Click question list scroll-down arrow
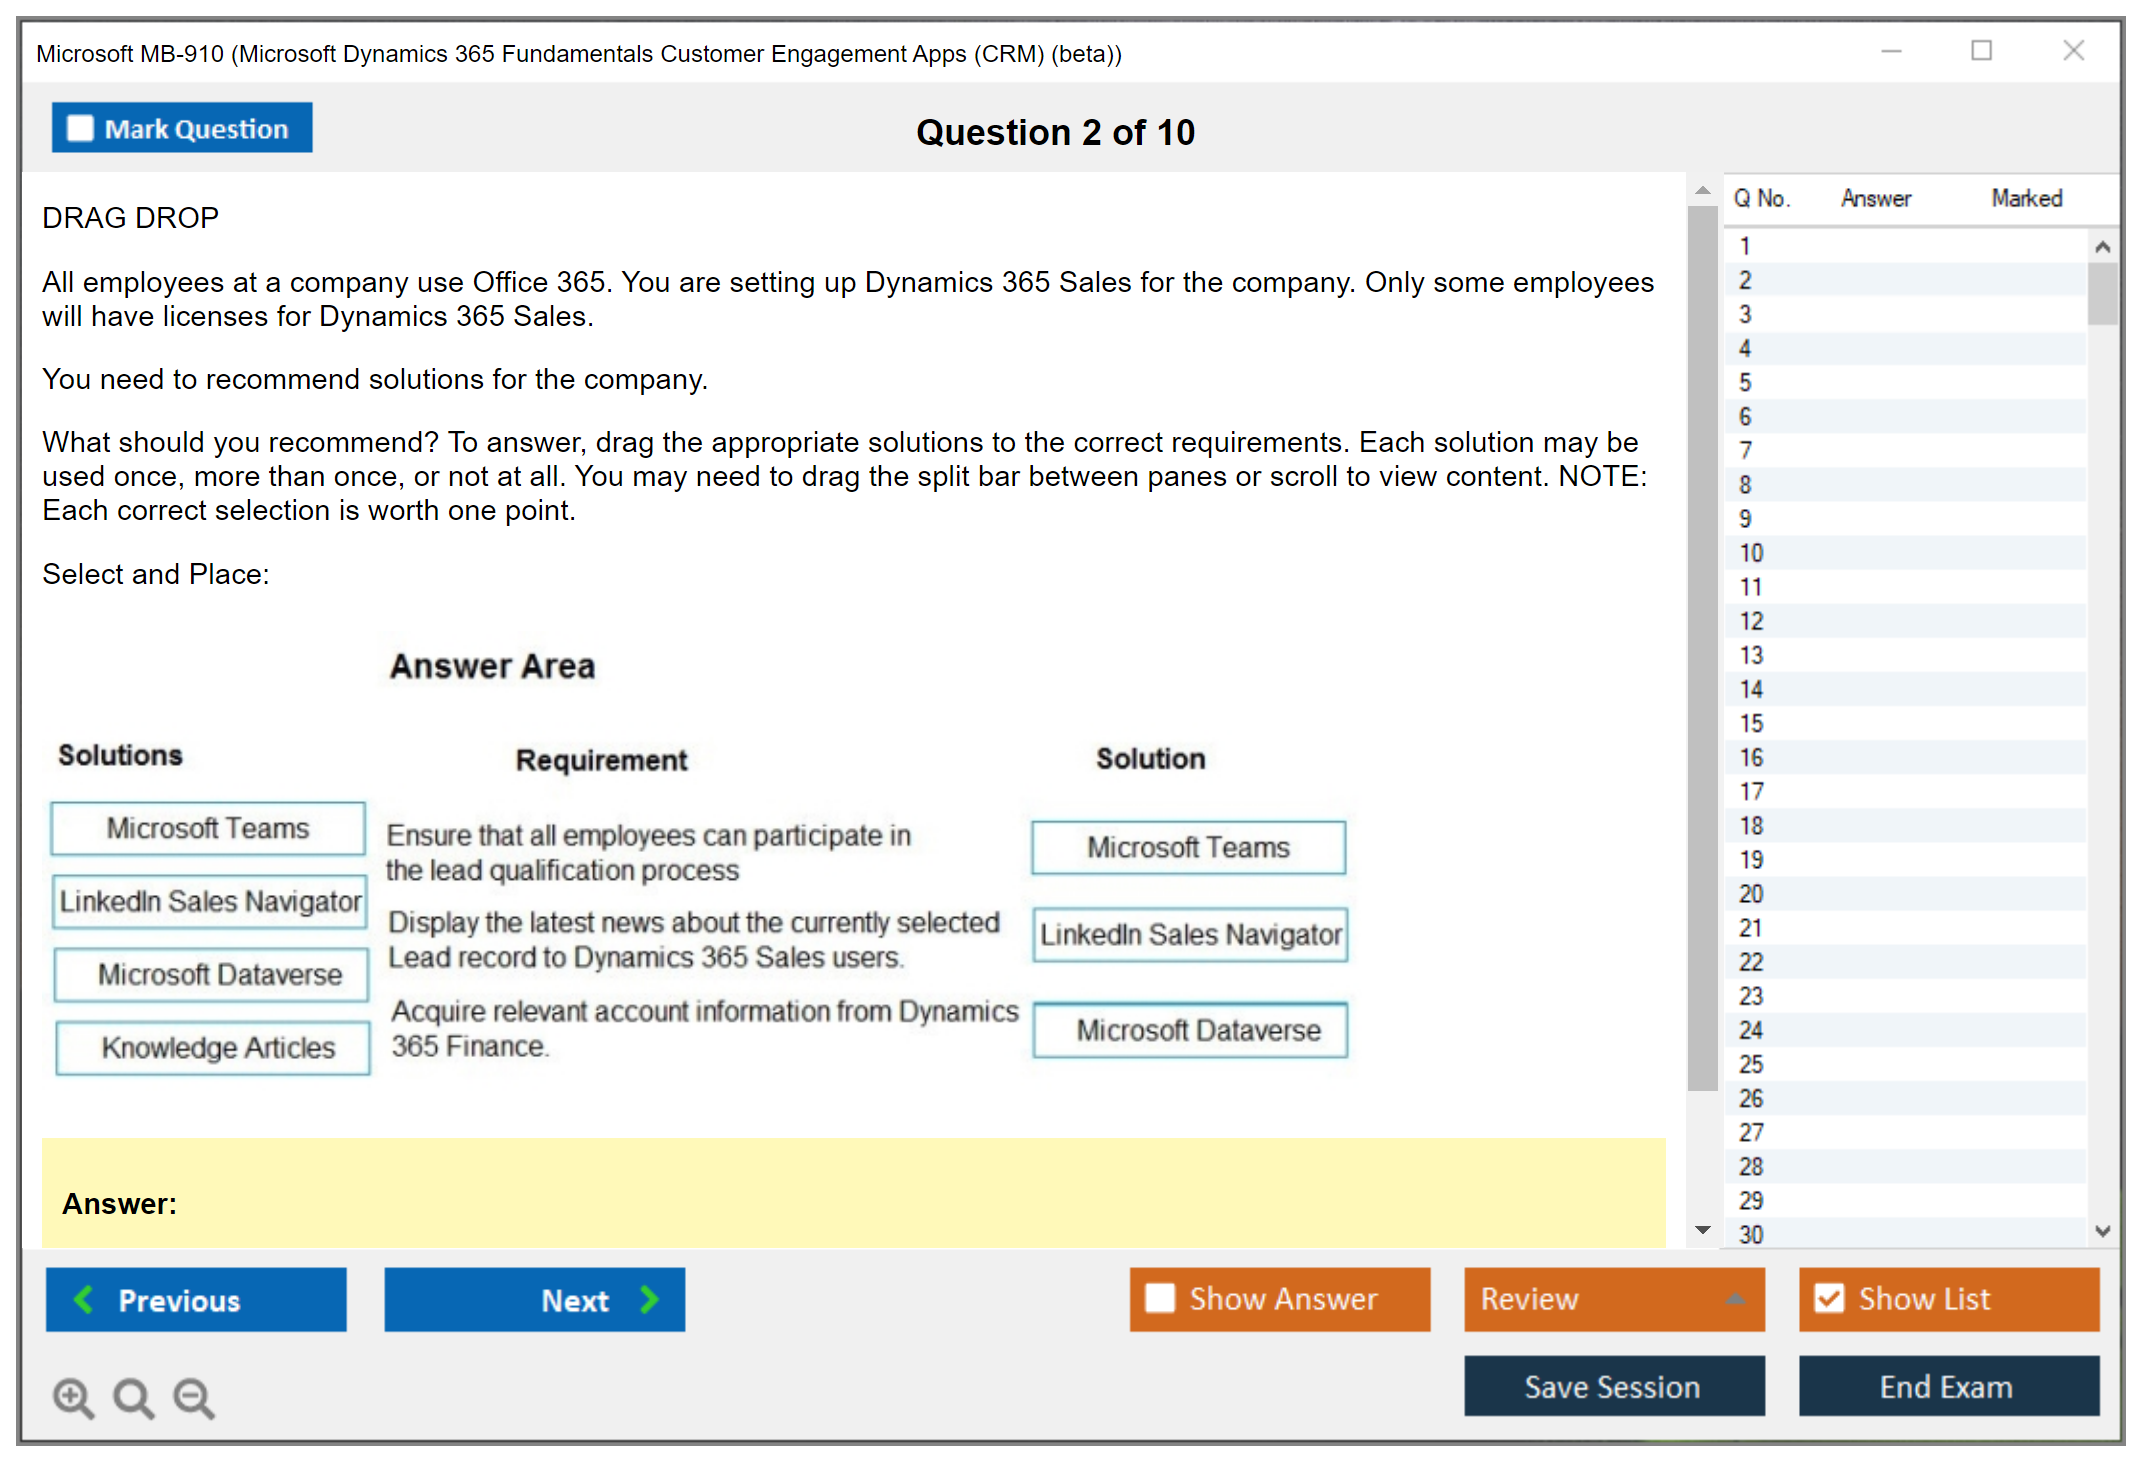This screenshot has width=2150, height=1470. 2102,1231
